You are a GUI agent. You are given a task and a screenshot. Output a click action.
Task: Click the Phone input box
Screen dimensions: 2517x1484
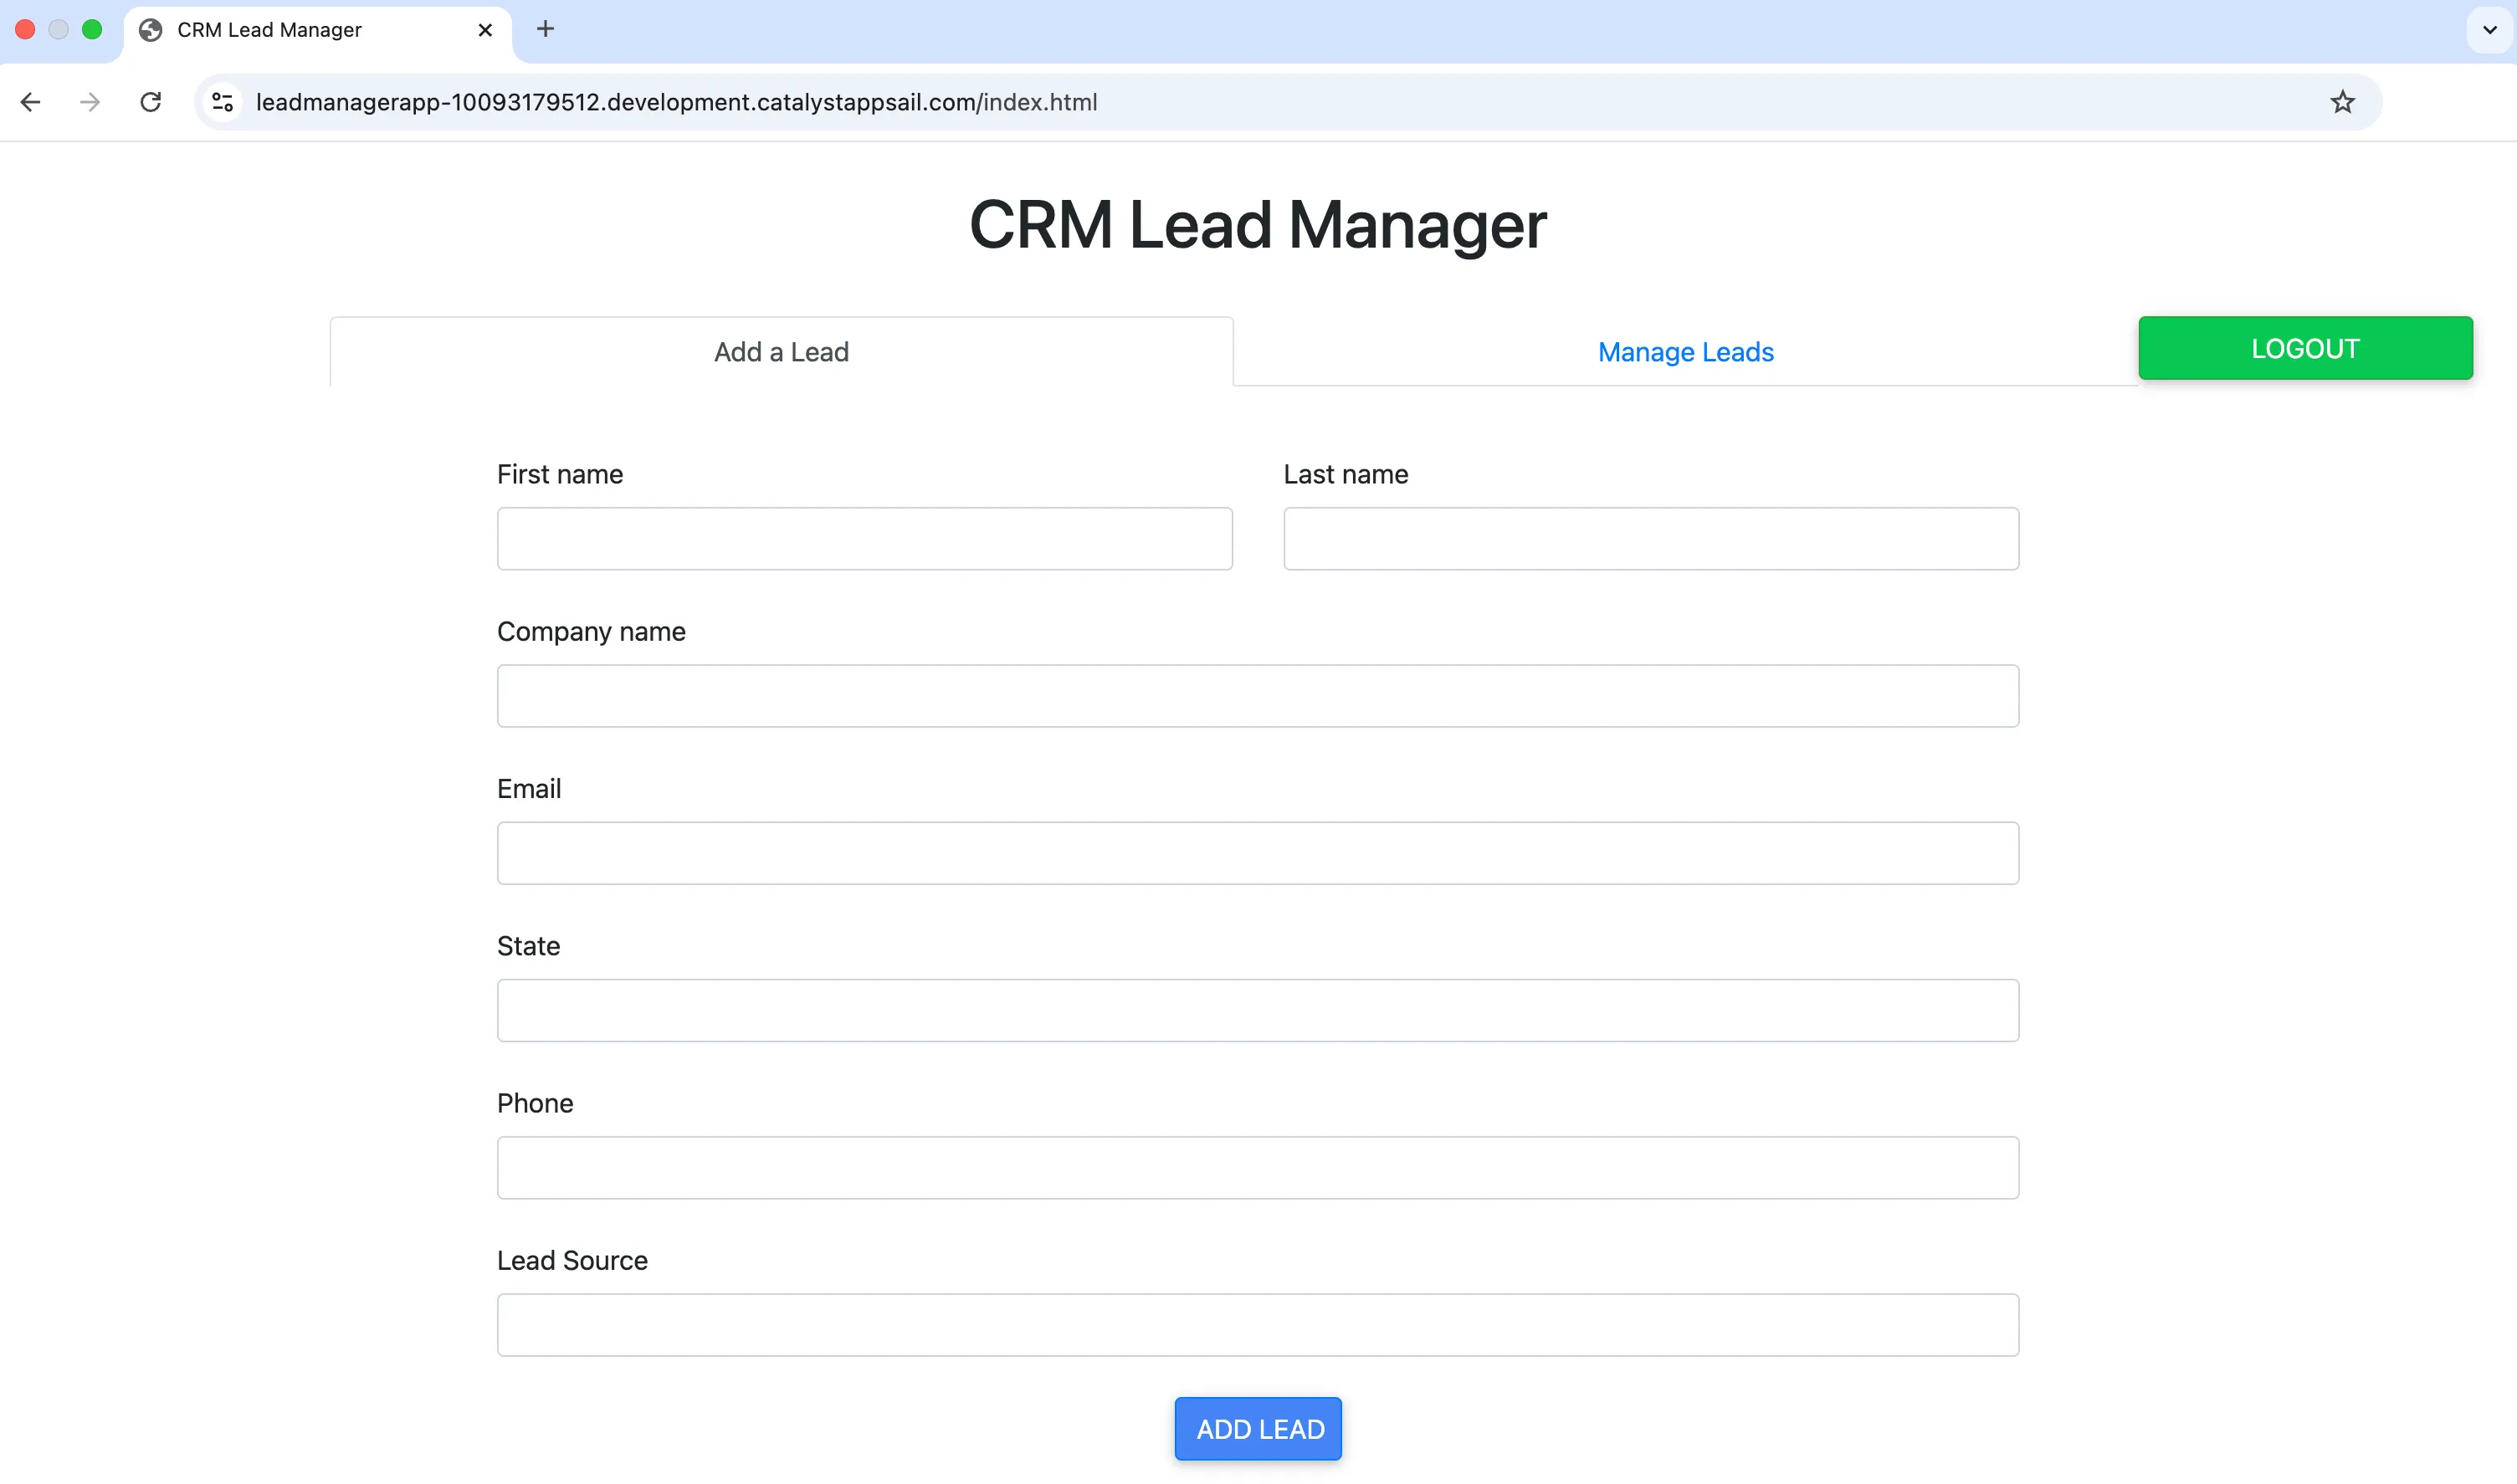point(1257,1167)
